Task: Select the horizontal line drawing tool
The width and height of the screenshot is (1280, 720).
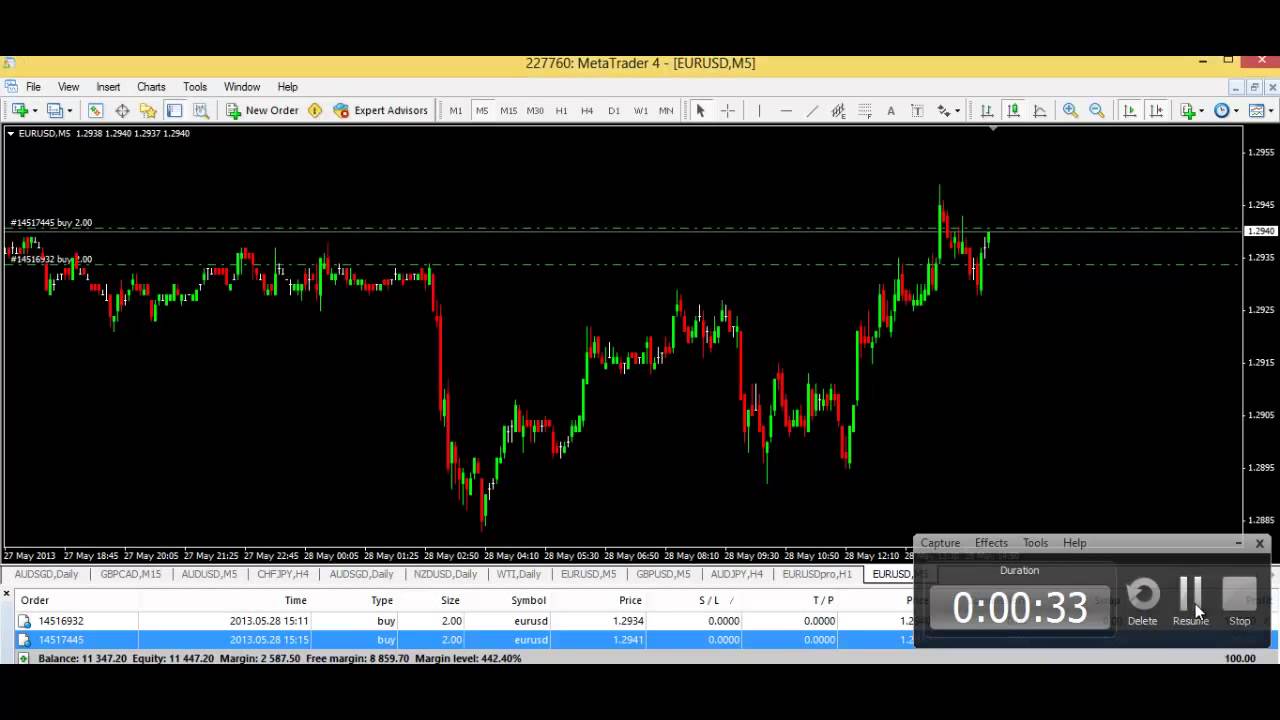Action: (x=786, y=110)
